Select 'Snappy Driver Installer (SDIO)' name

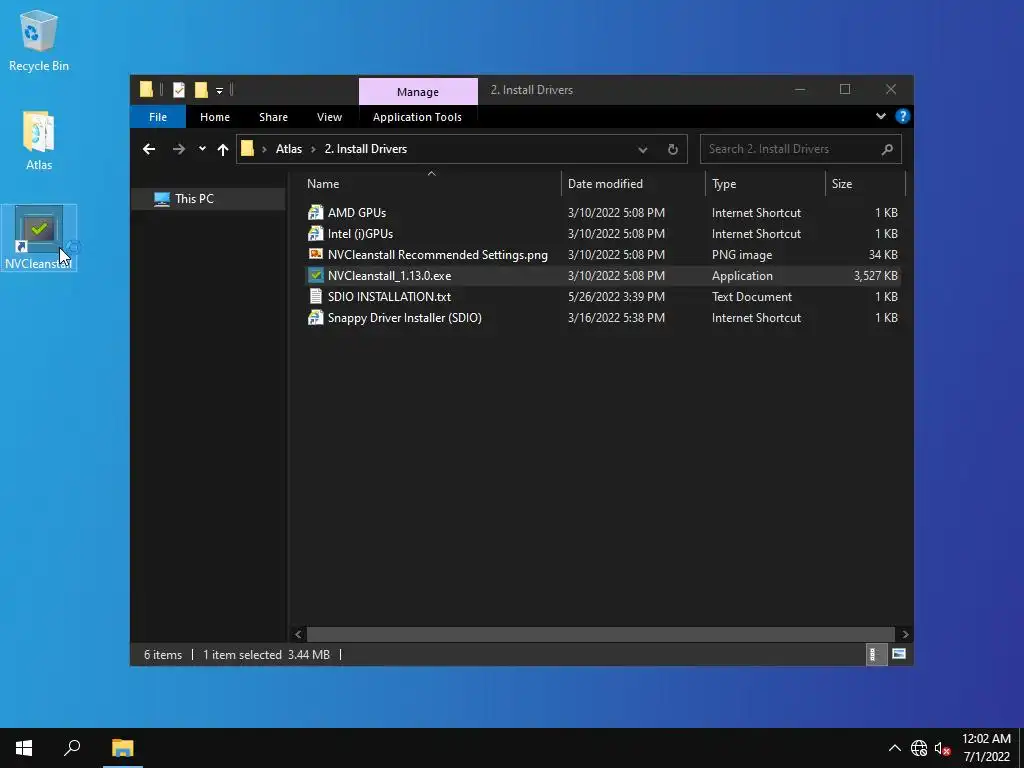[x=404, y=317]
